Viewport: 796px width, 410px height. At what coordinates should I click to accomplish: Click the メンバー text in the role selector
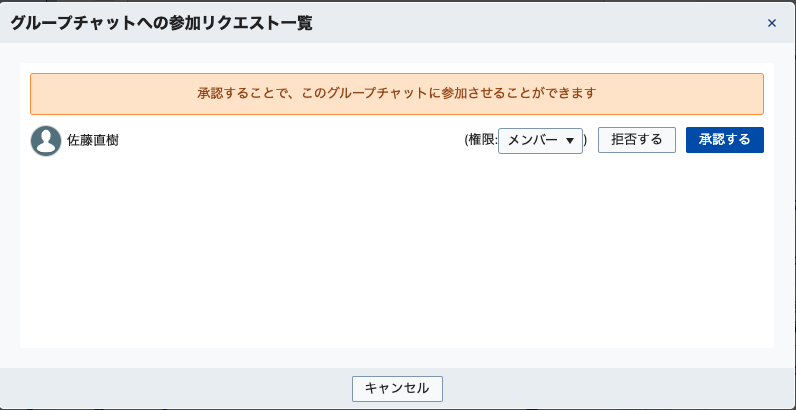click(532, 141)
